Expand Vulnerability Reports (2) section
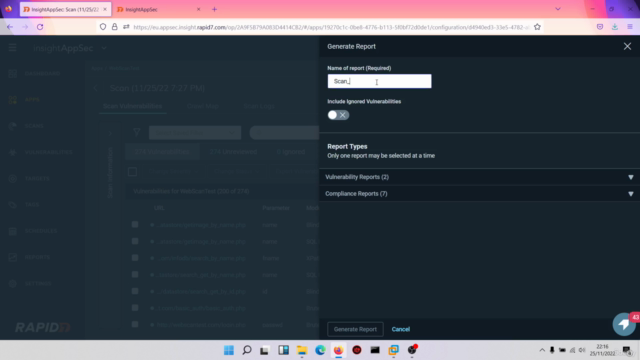 pyautogui.click(x=479, y=177)
